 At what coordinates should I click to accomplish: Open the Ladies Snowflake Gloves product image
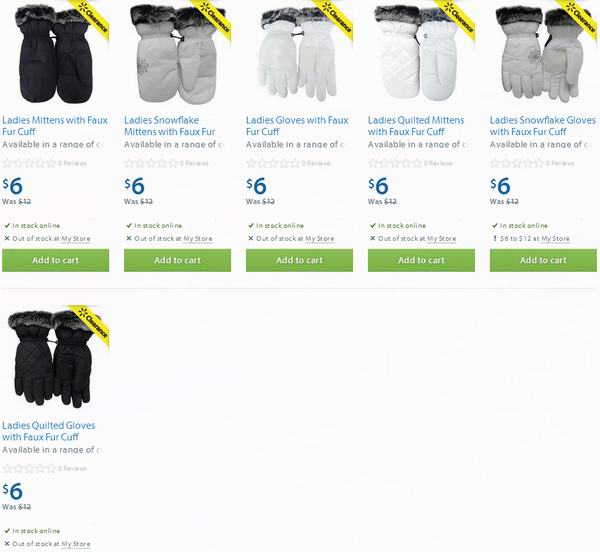point(543,54)
